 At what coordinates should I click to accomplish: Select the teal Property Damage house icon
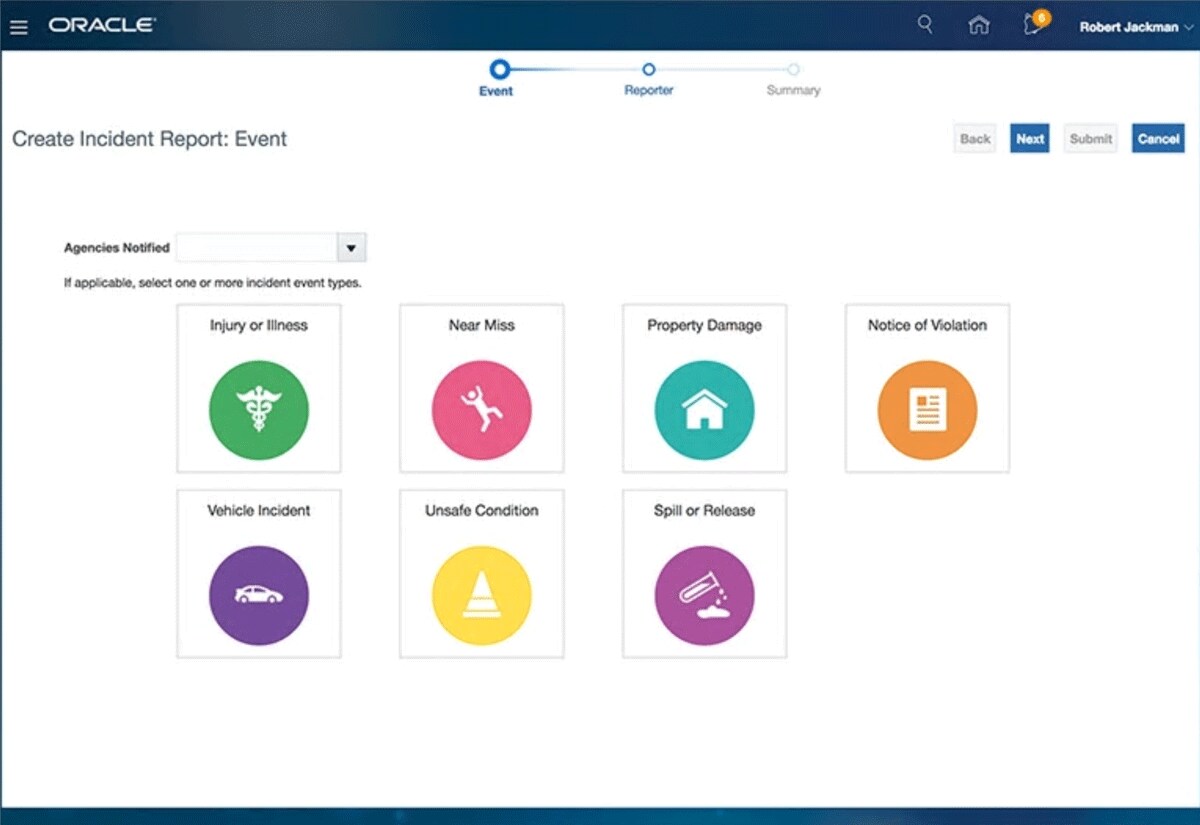tap(705, 410)
